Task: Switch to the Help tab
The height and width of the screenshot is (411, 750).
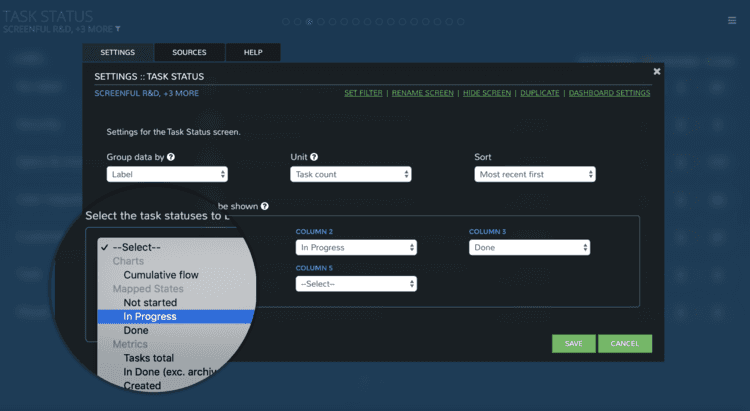Action: (x=253, y=52)
